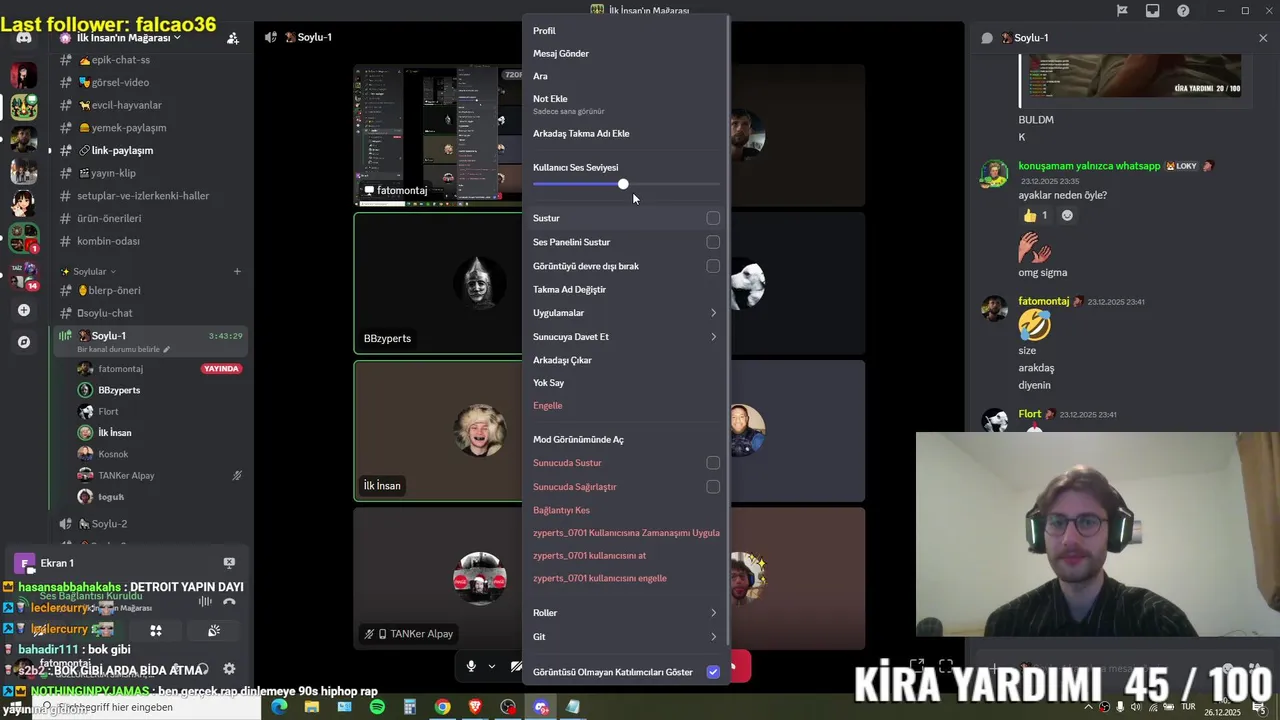This screenshot has height=720, width=1280.
Task: Toggle Görüntüyü devre dışı bırak checkbox
Action: point(713,266)
